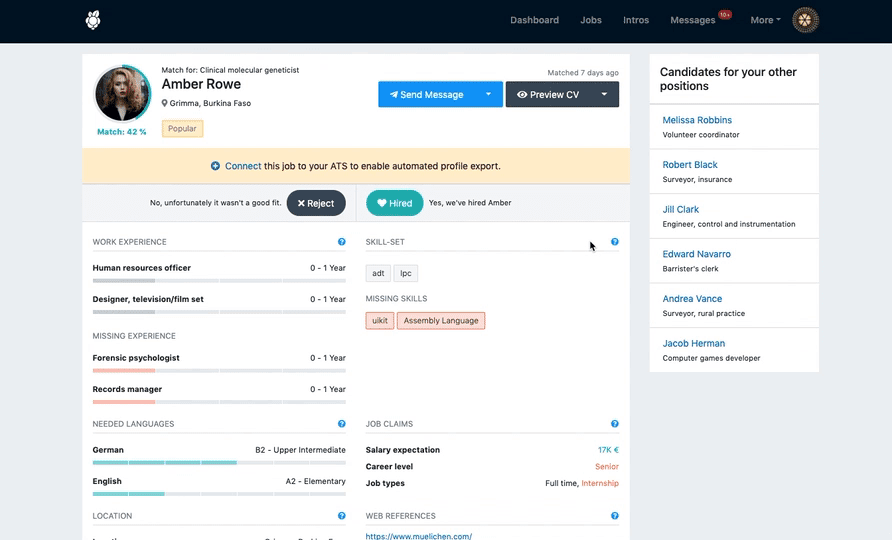Click the Match: 42 % label

122,131
